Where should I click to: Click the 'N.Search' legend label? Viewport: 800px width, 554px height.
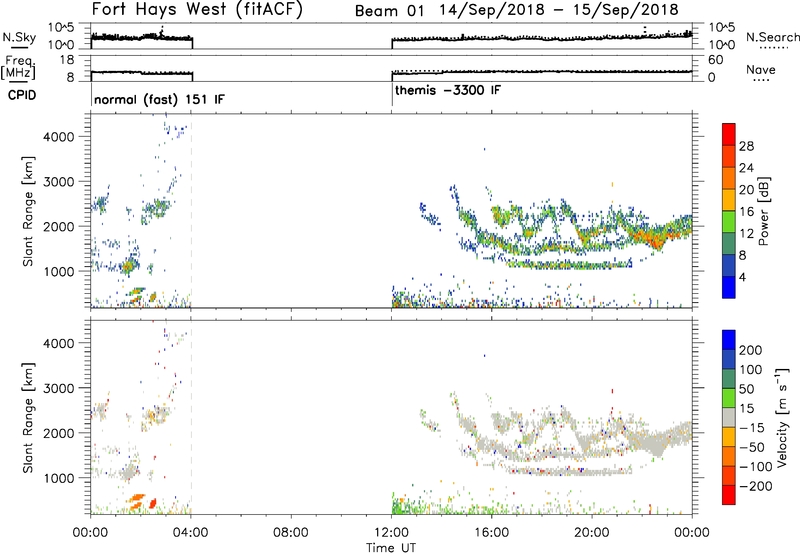point(772,37)
